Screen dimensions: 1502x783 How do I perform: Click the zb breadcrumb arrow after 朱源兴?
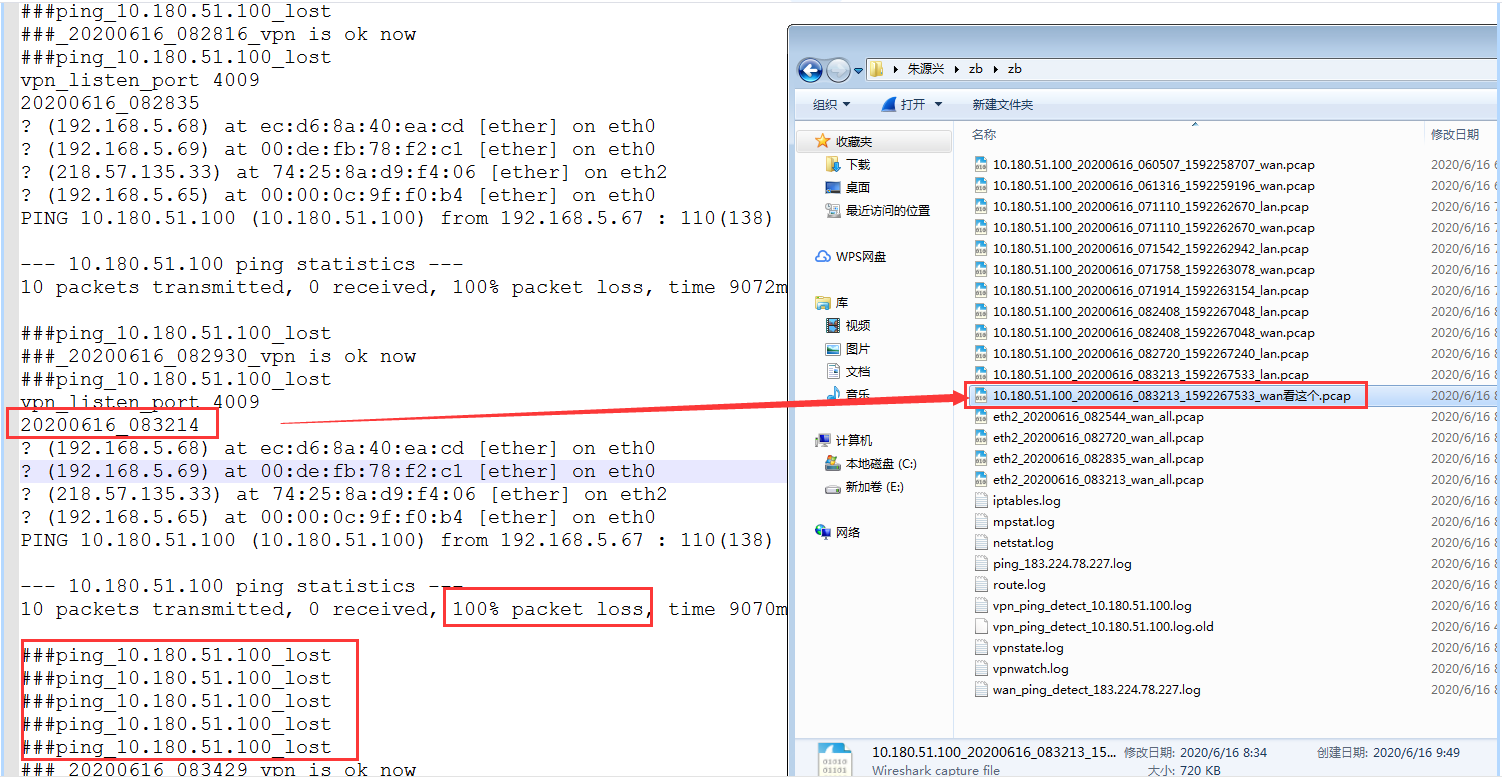[958, 70]
